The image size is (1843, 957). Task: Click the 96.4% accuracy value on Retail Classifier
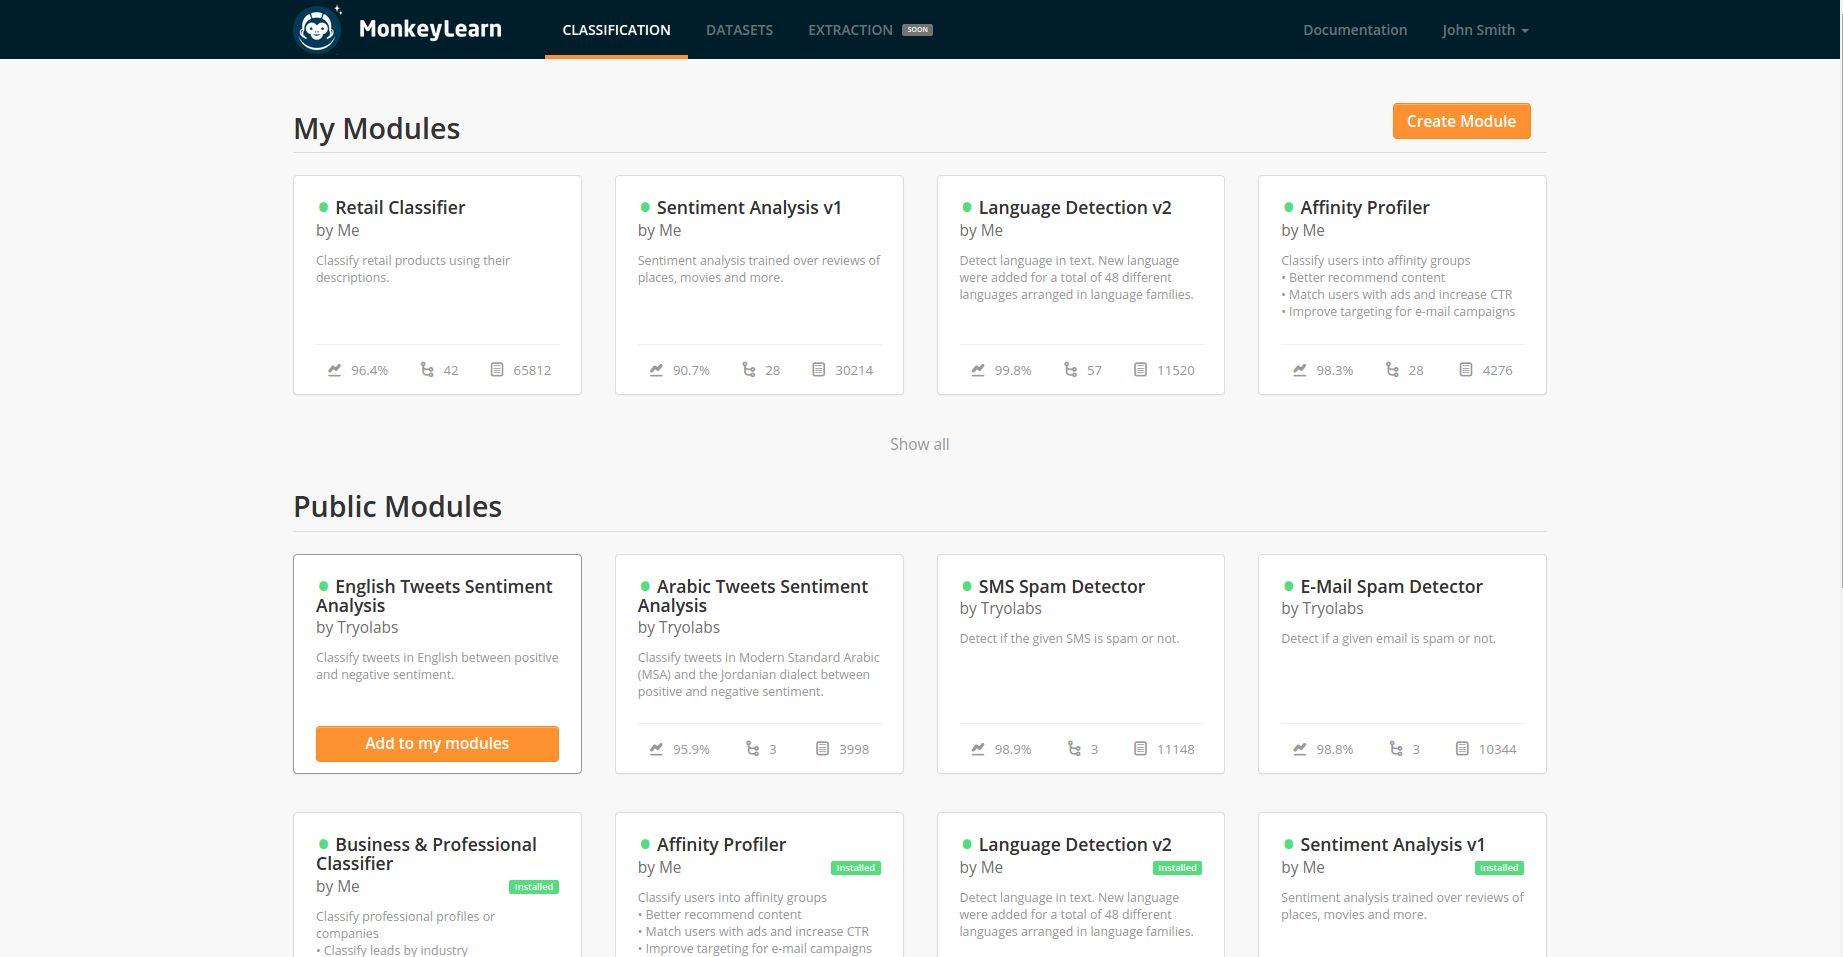coord(369,370)
